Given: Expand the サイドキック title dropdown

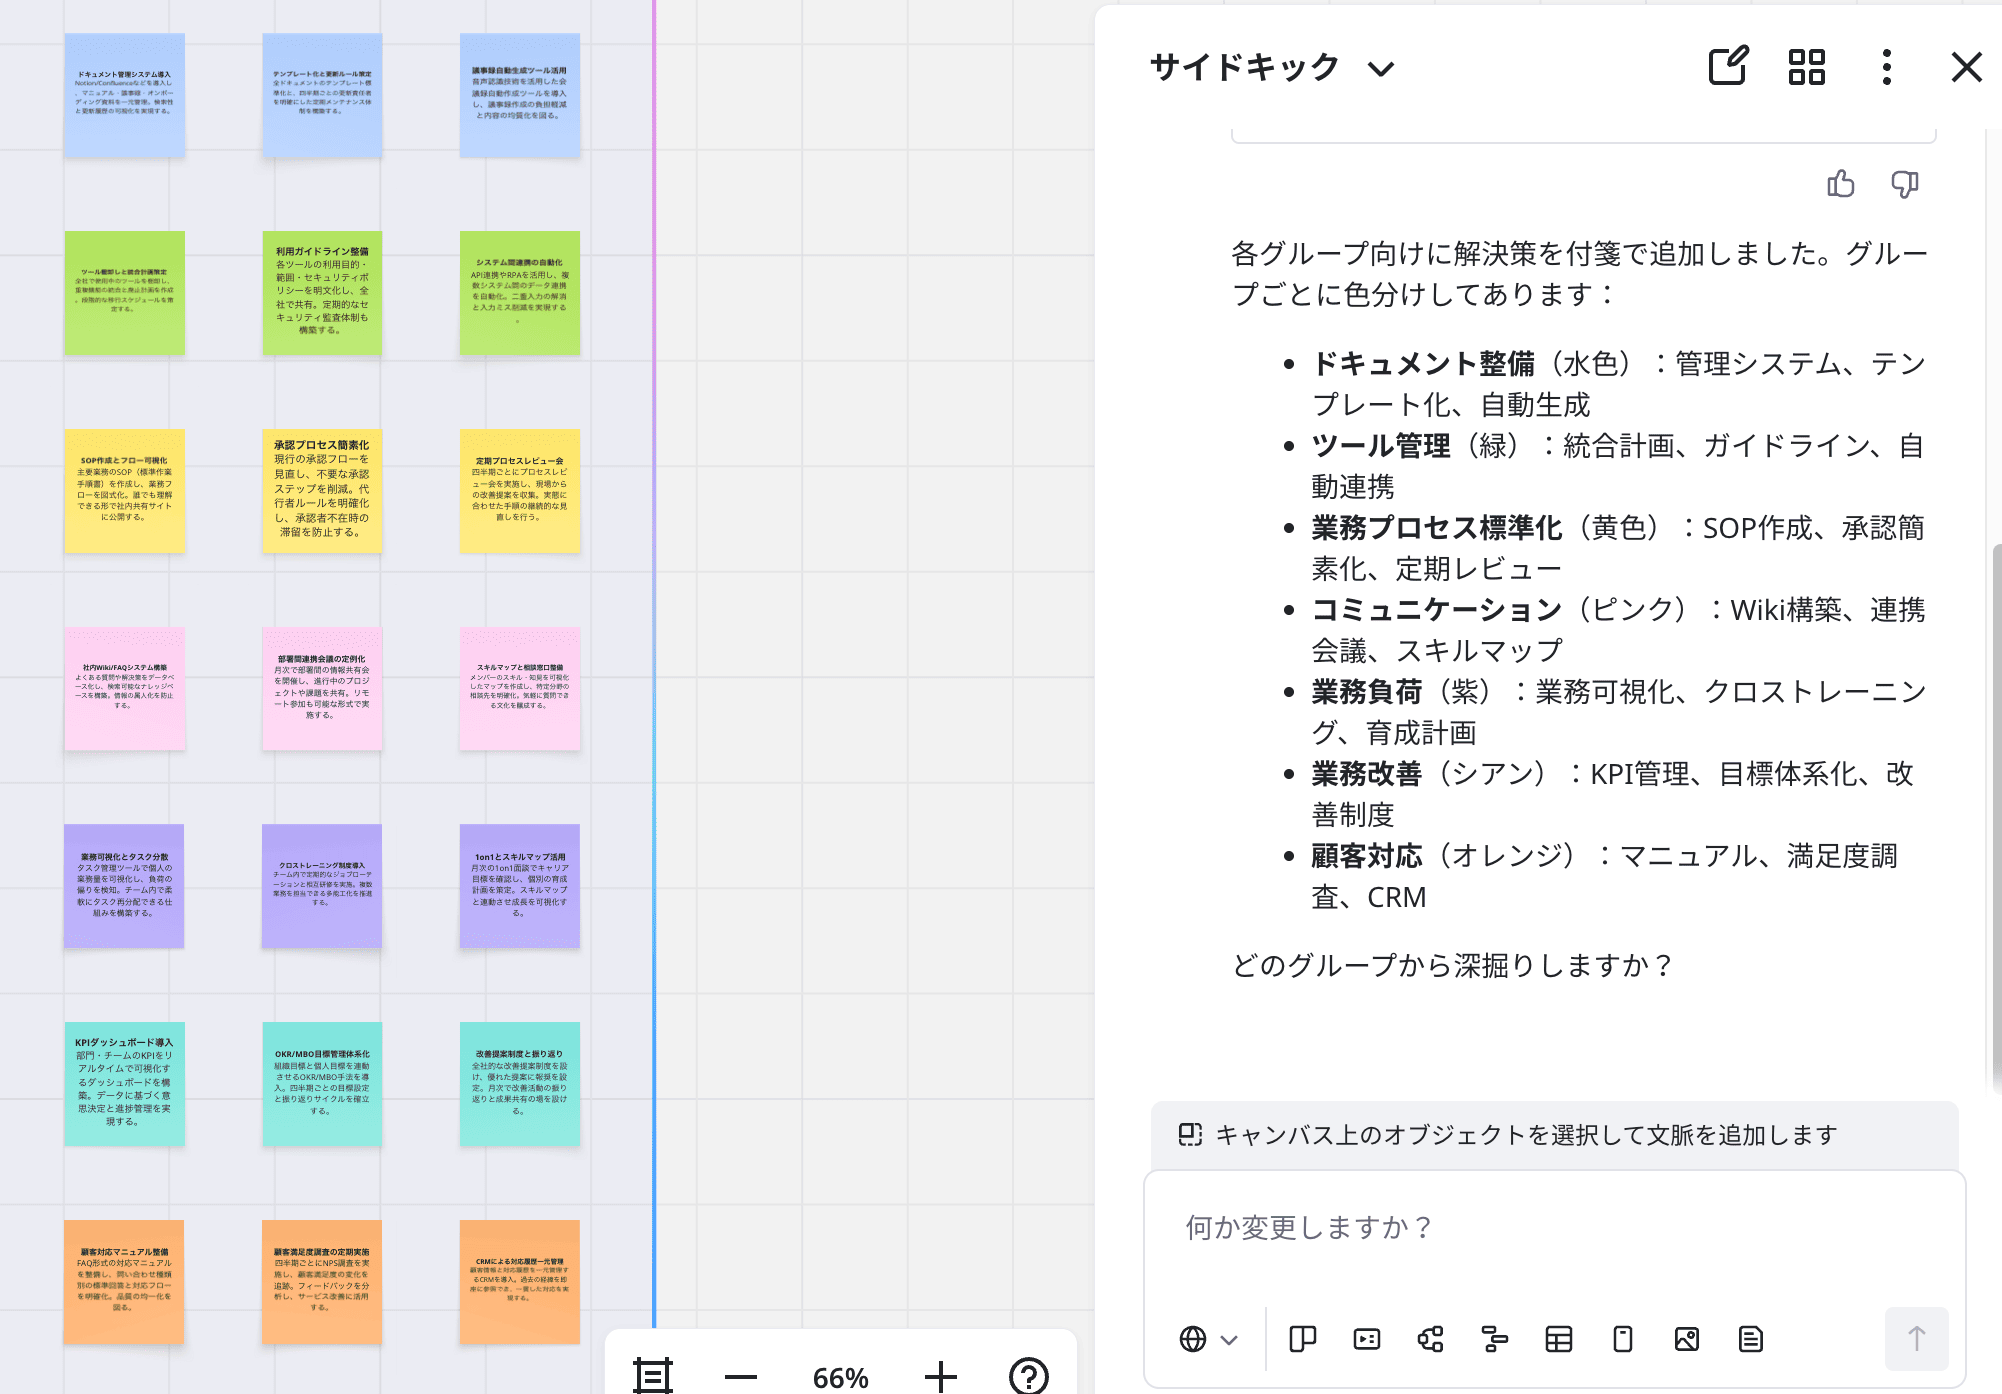Looking at the screenshot, I should click(1381, 69).
